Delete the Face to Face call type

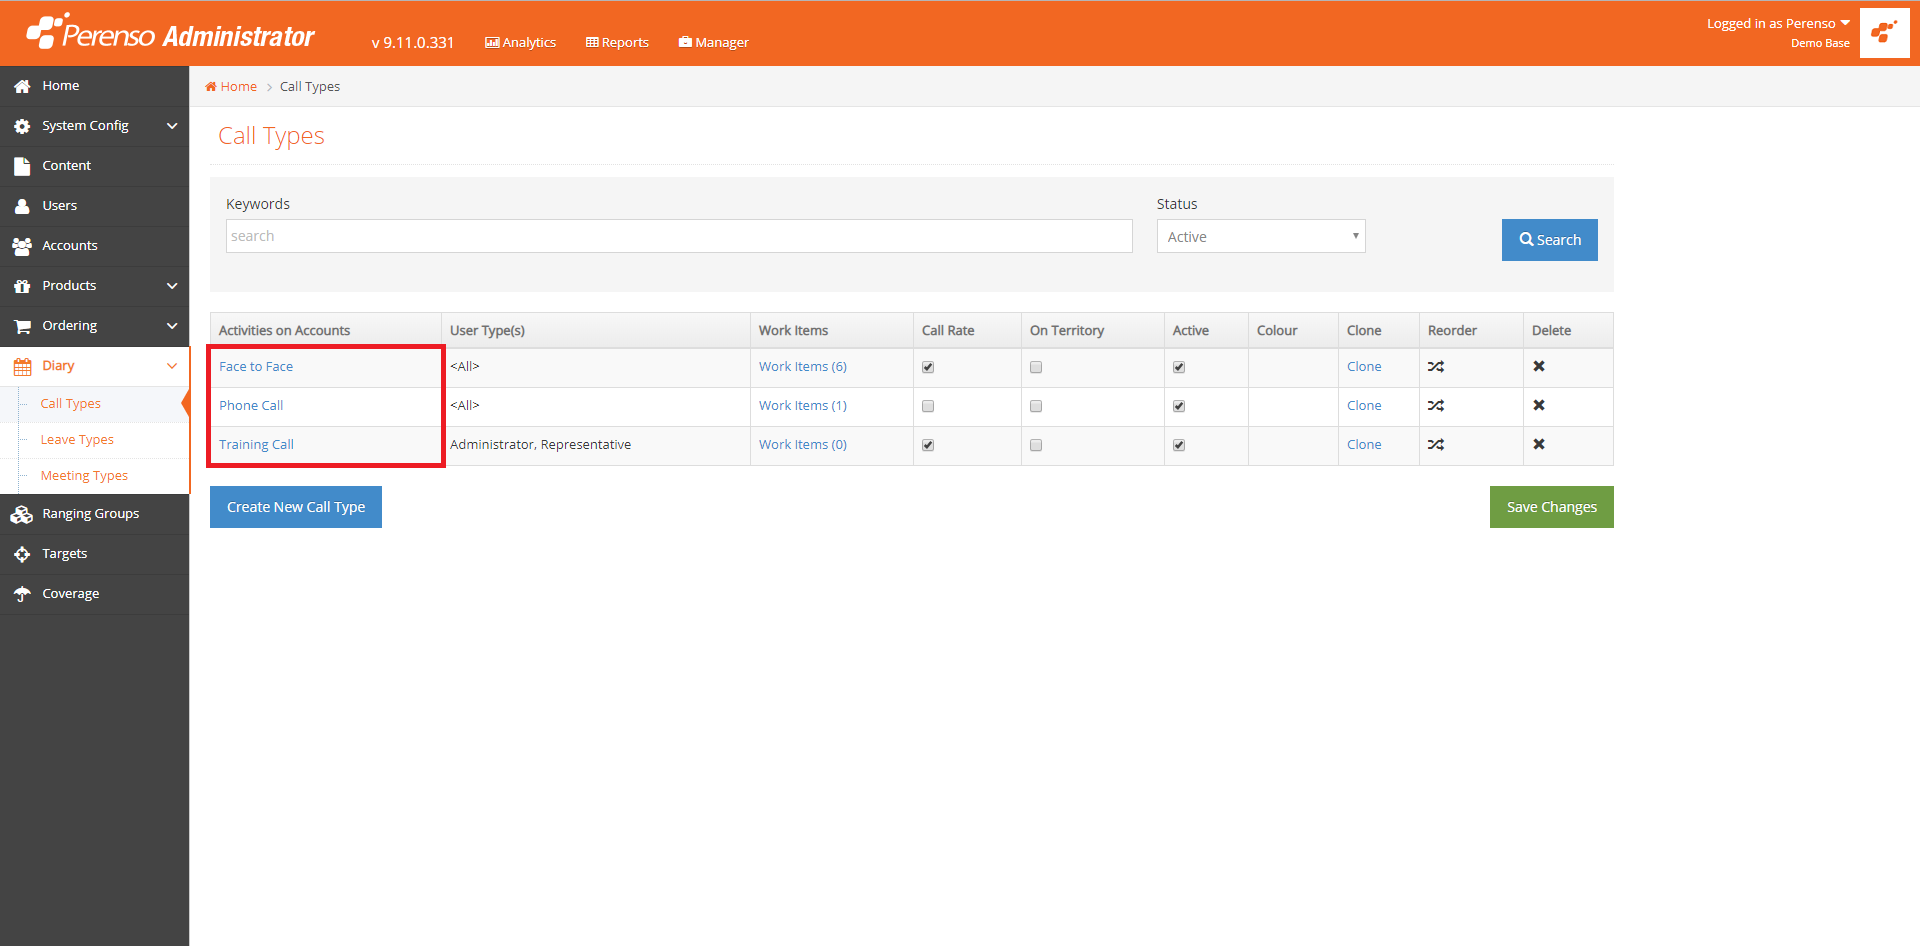coord(1539,366)
